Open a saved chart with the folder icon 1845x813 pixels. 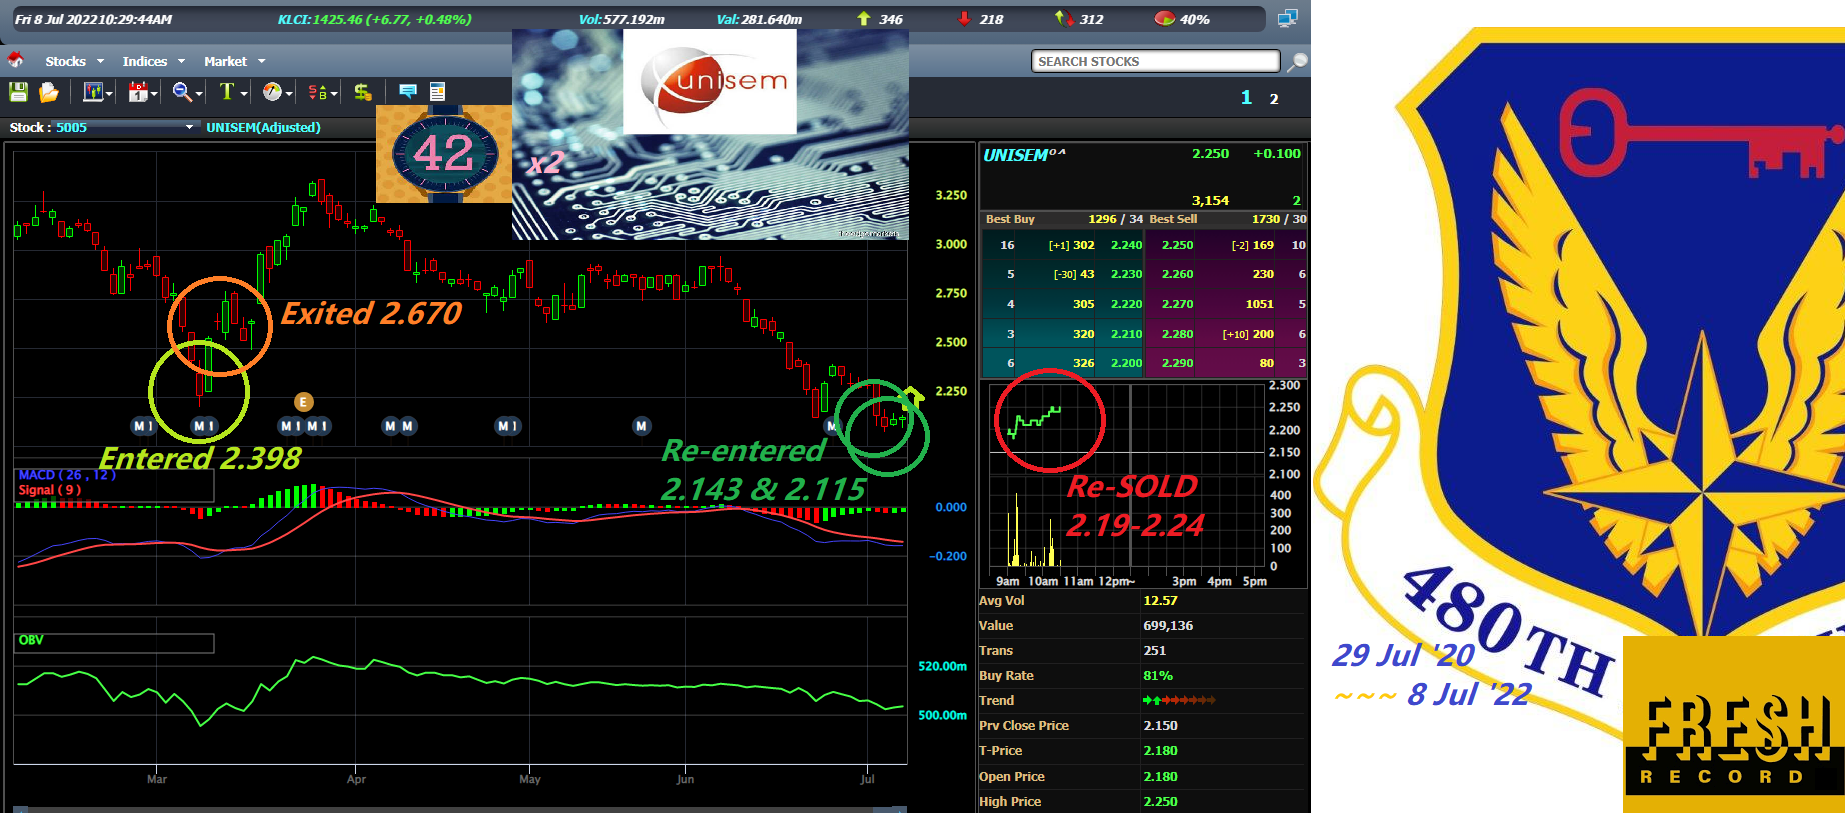48,92
